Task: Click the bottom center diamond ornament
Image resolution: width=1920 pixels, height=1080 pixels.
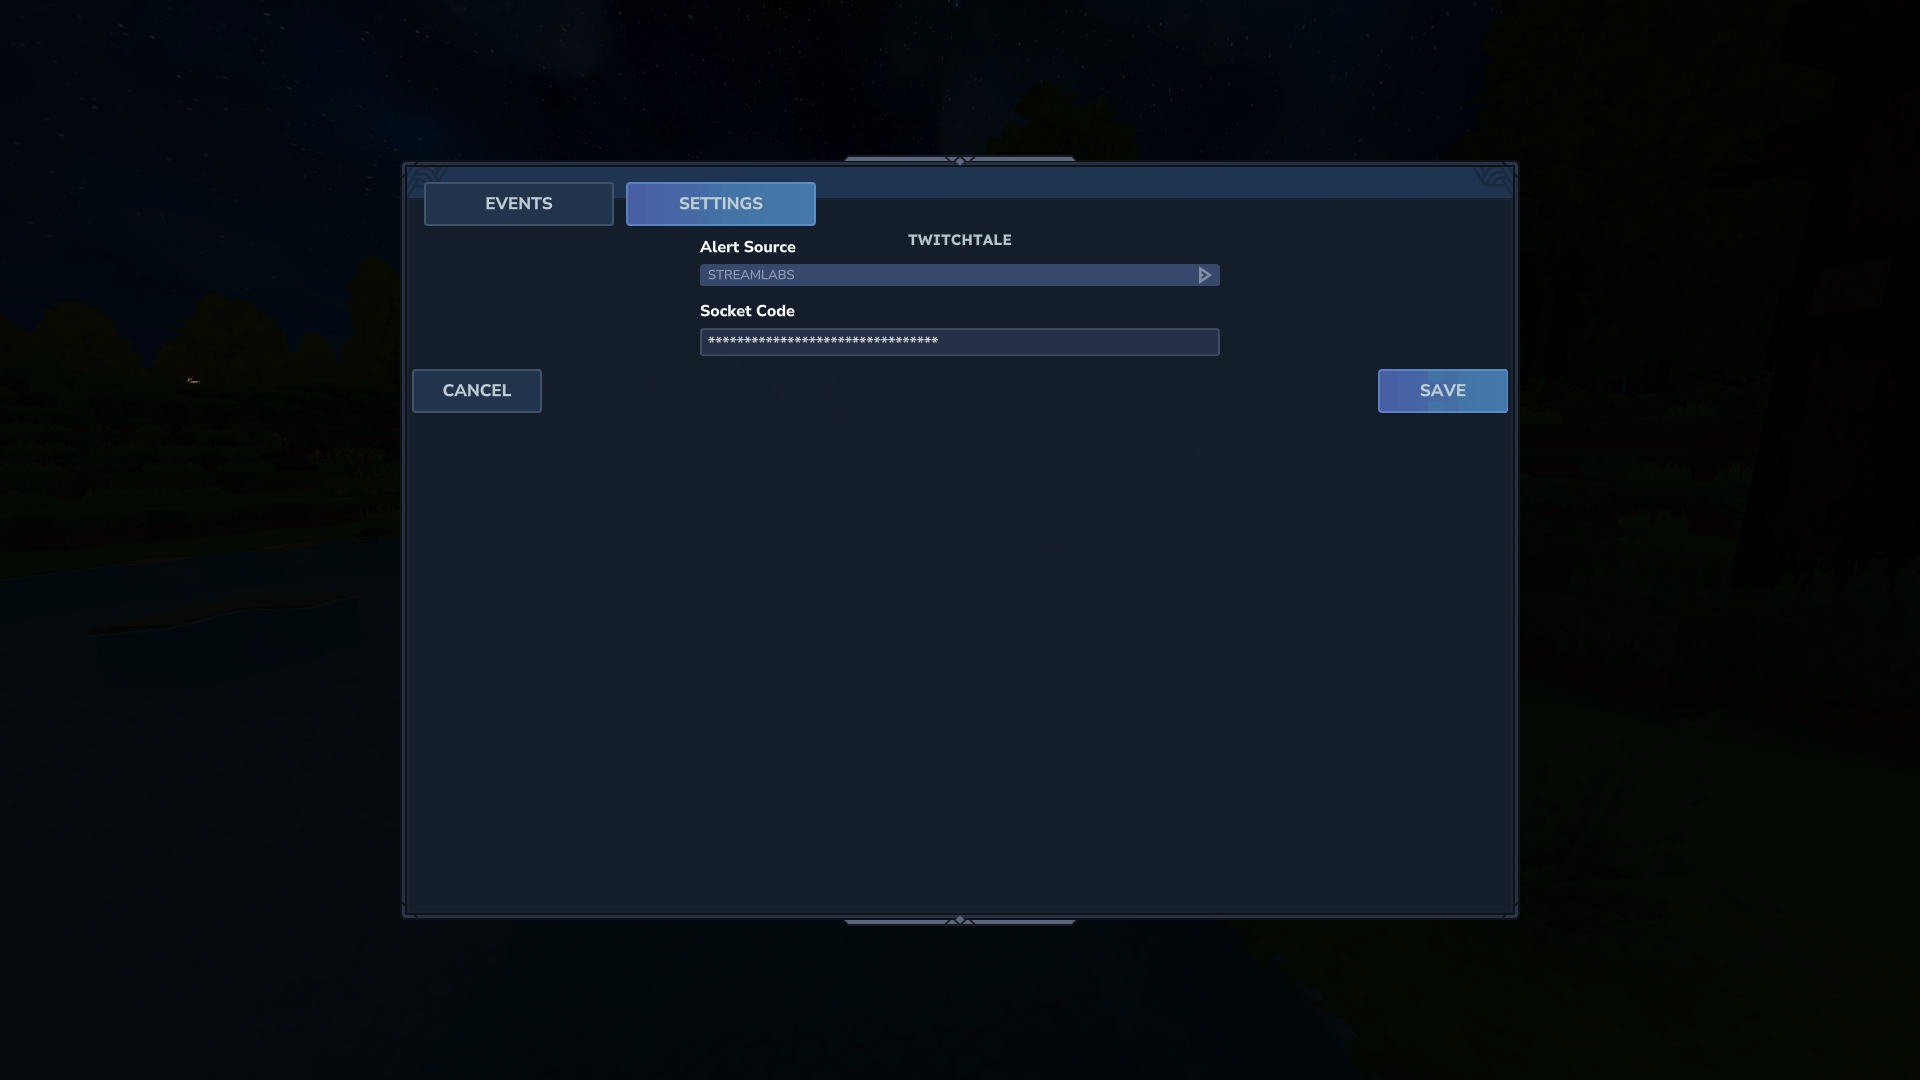Action: [960, 920]
